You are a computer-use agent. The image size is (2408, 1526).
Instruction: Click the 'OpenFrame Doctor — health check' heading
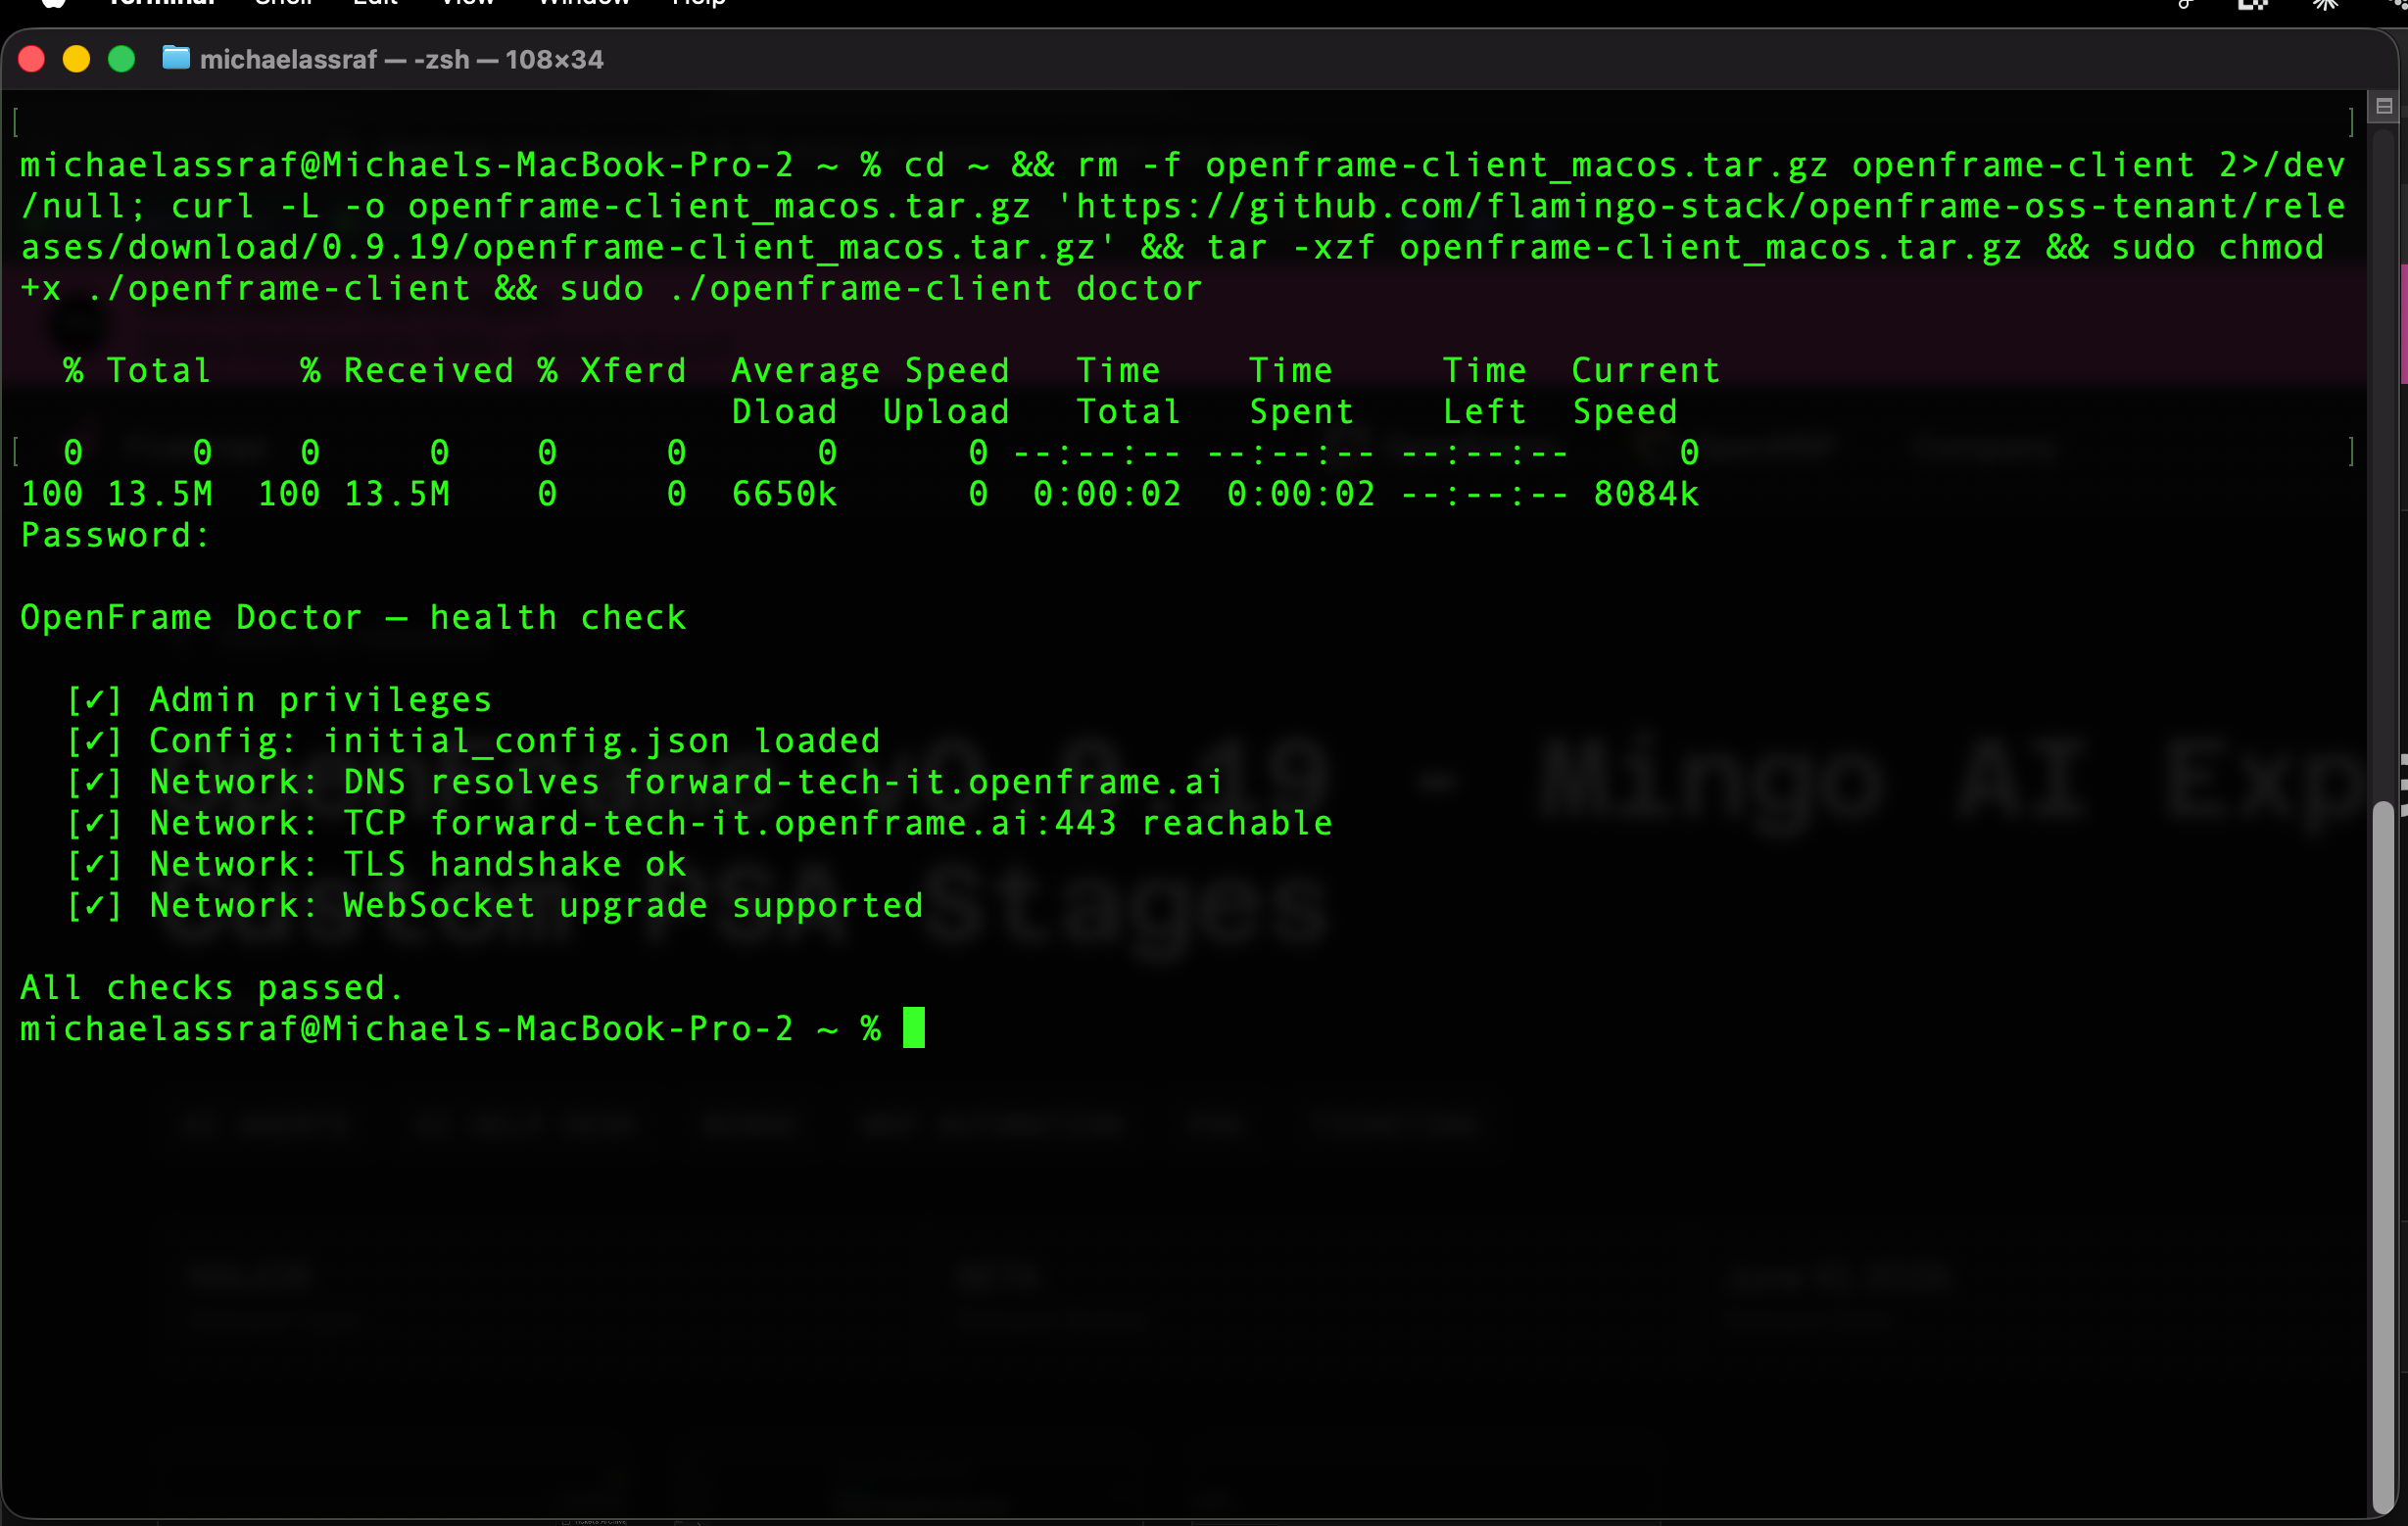click(x=353, y=617)
